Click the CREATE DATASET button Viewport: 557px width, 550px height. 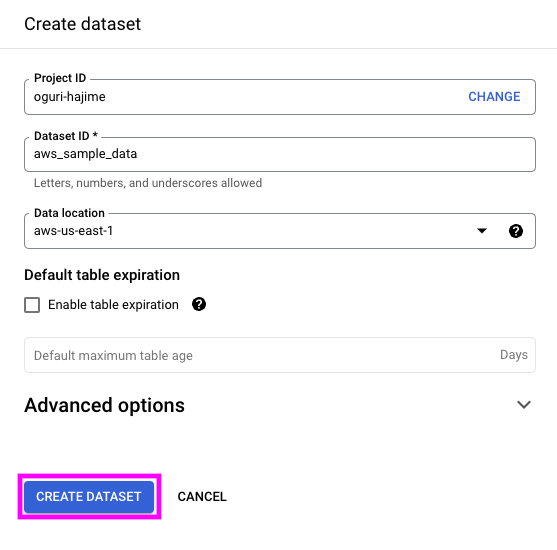point(89,497)
